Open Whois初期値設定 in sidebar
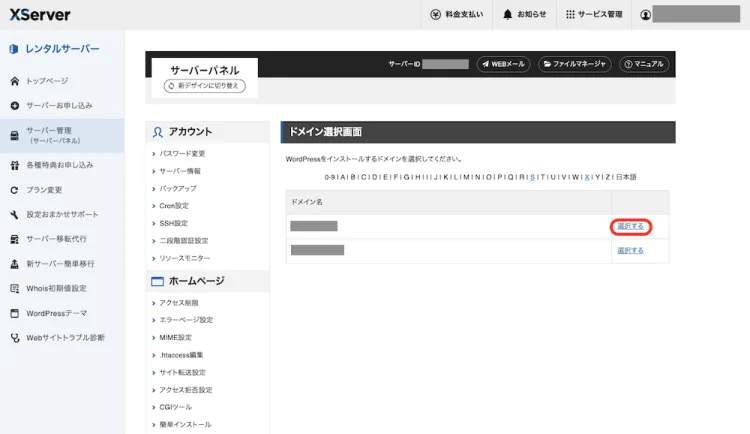This screenshot has height=434, width=750. coord(56,289)
